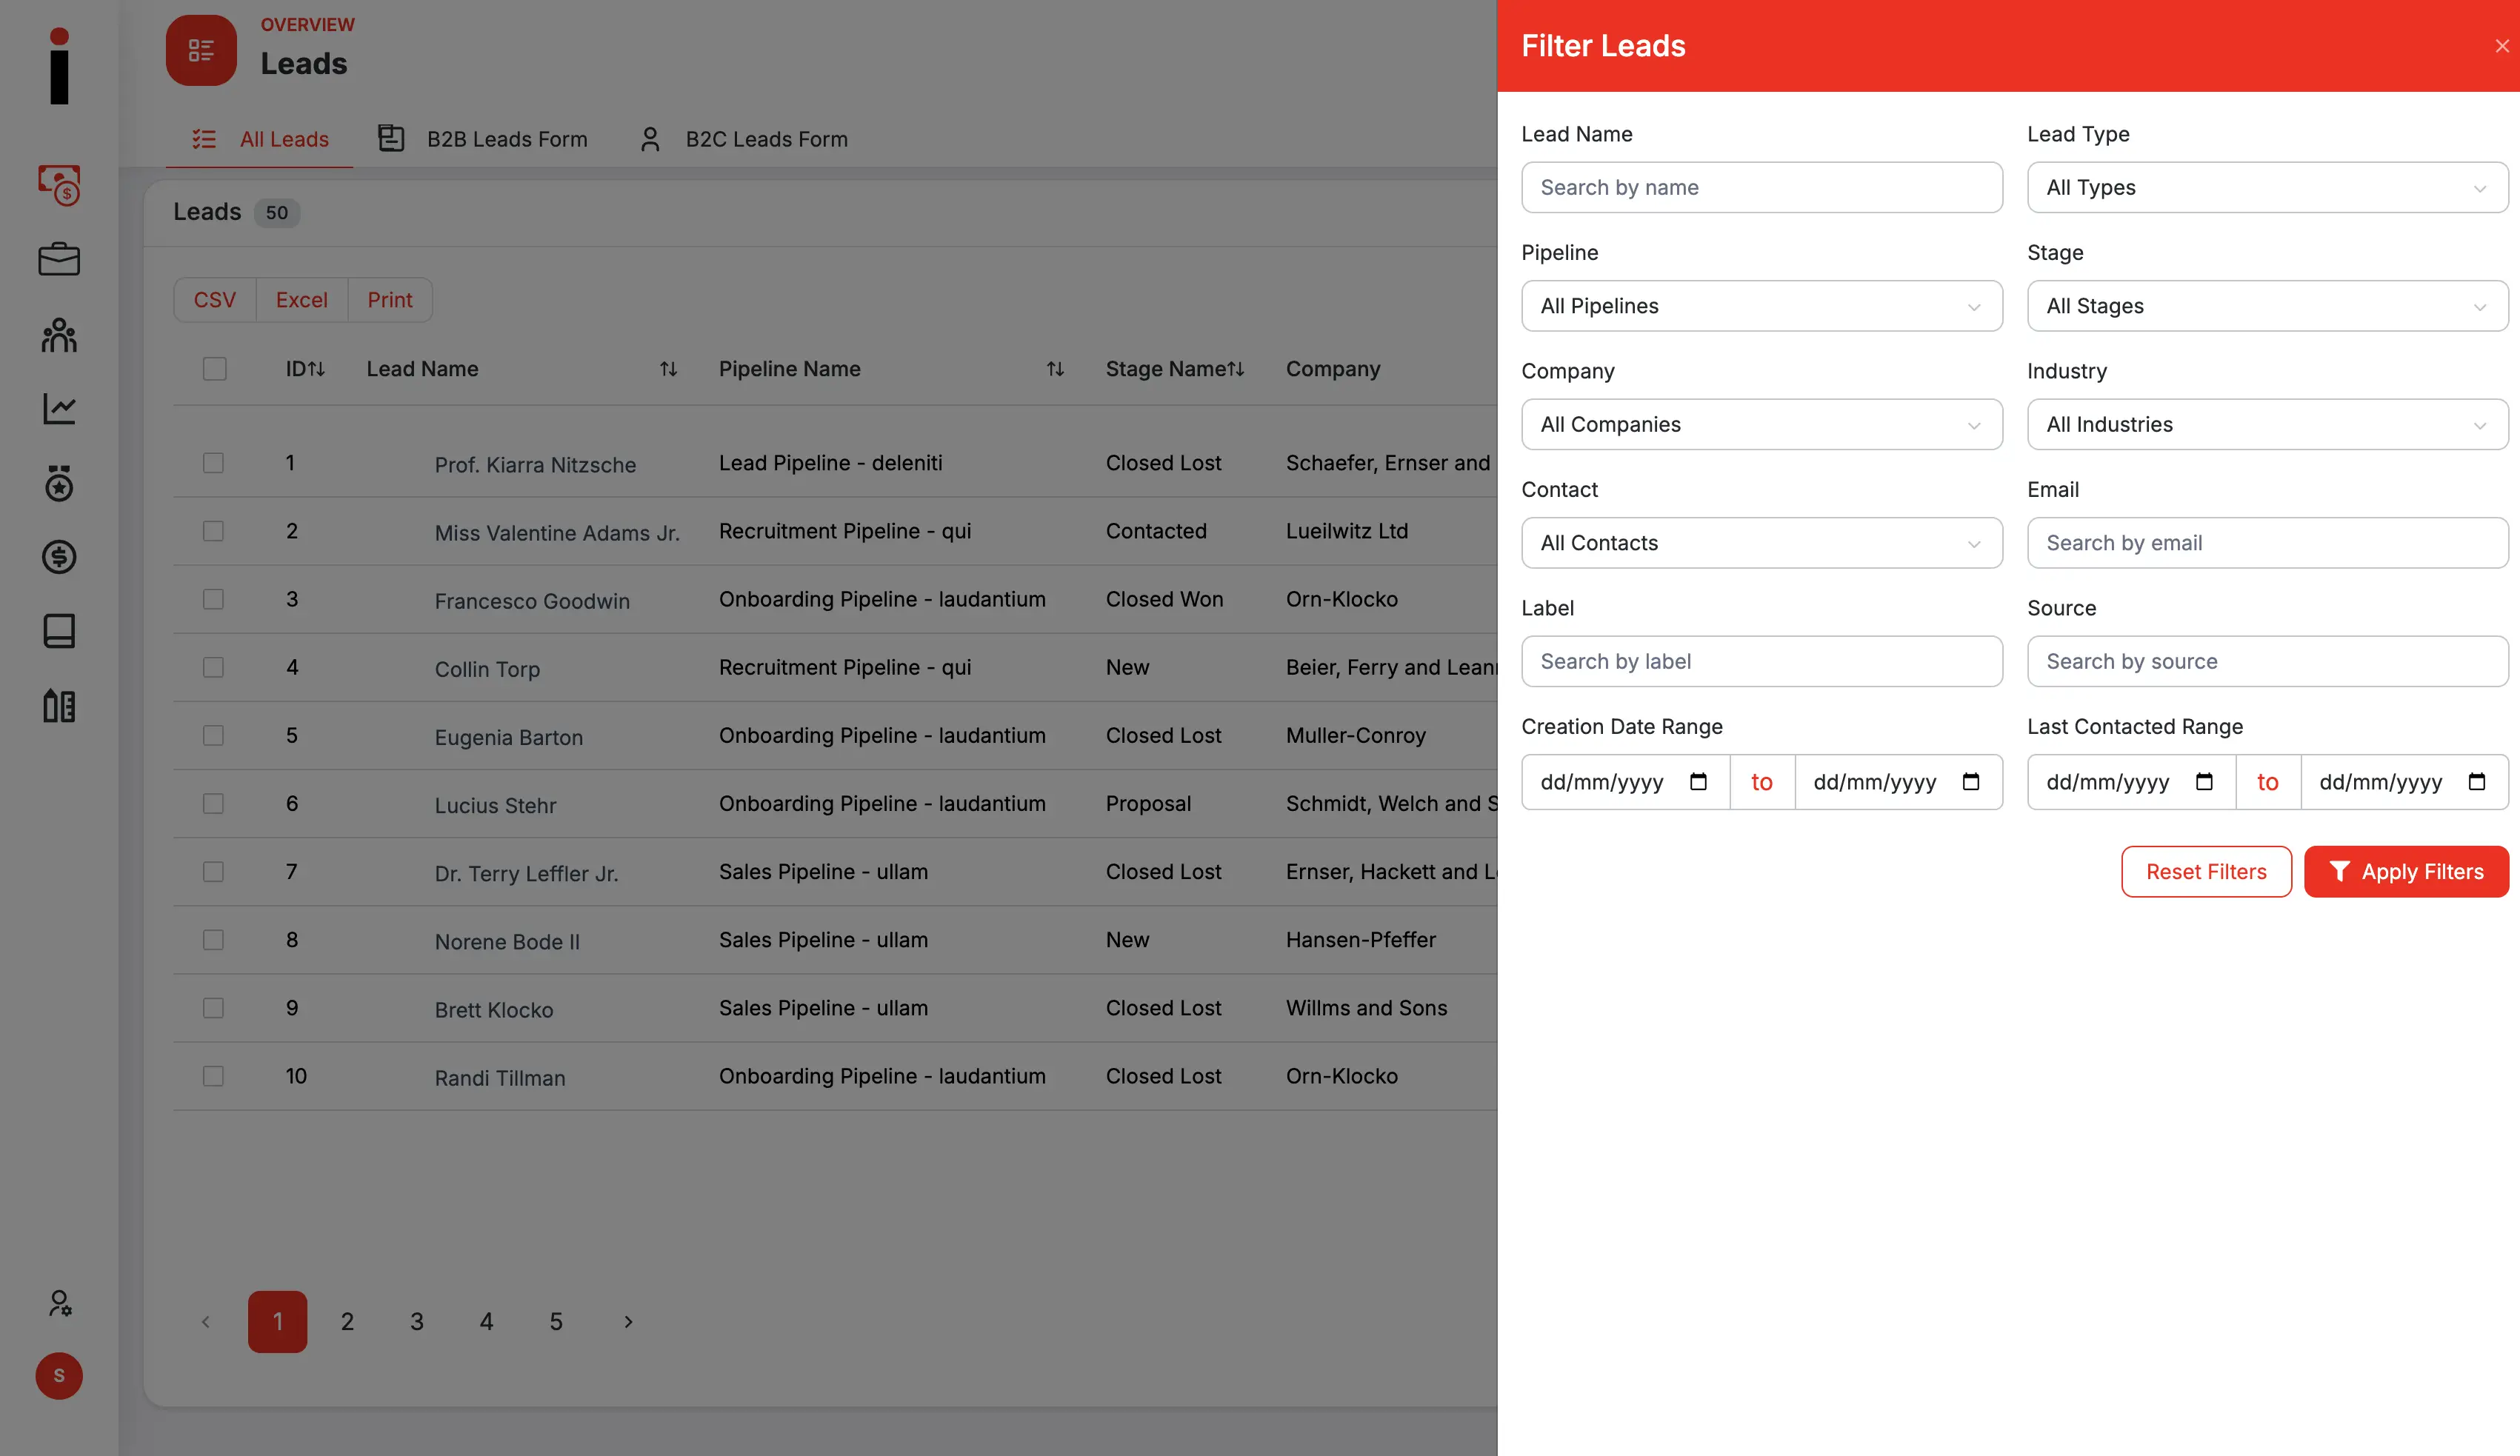Open the briefcase icon in sidebar
The height and width of the screenshot is (1456, 2520).
(x=59, y=260)
